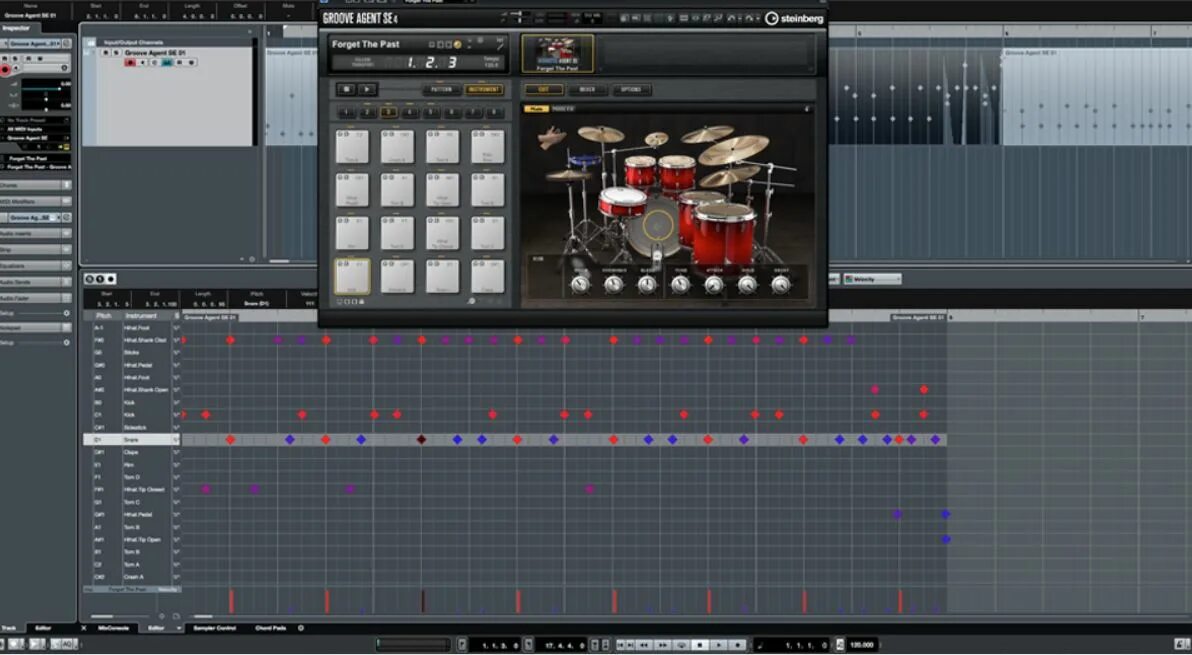Select pad group 3

pyautogui.click(x=388, y=112)
